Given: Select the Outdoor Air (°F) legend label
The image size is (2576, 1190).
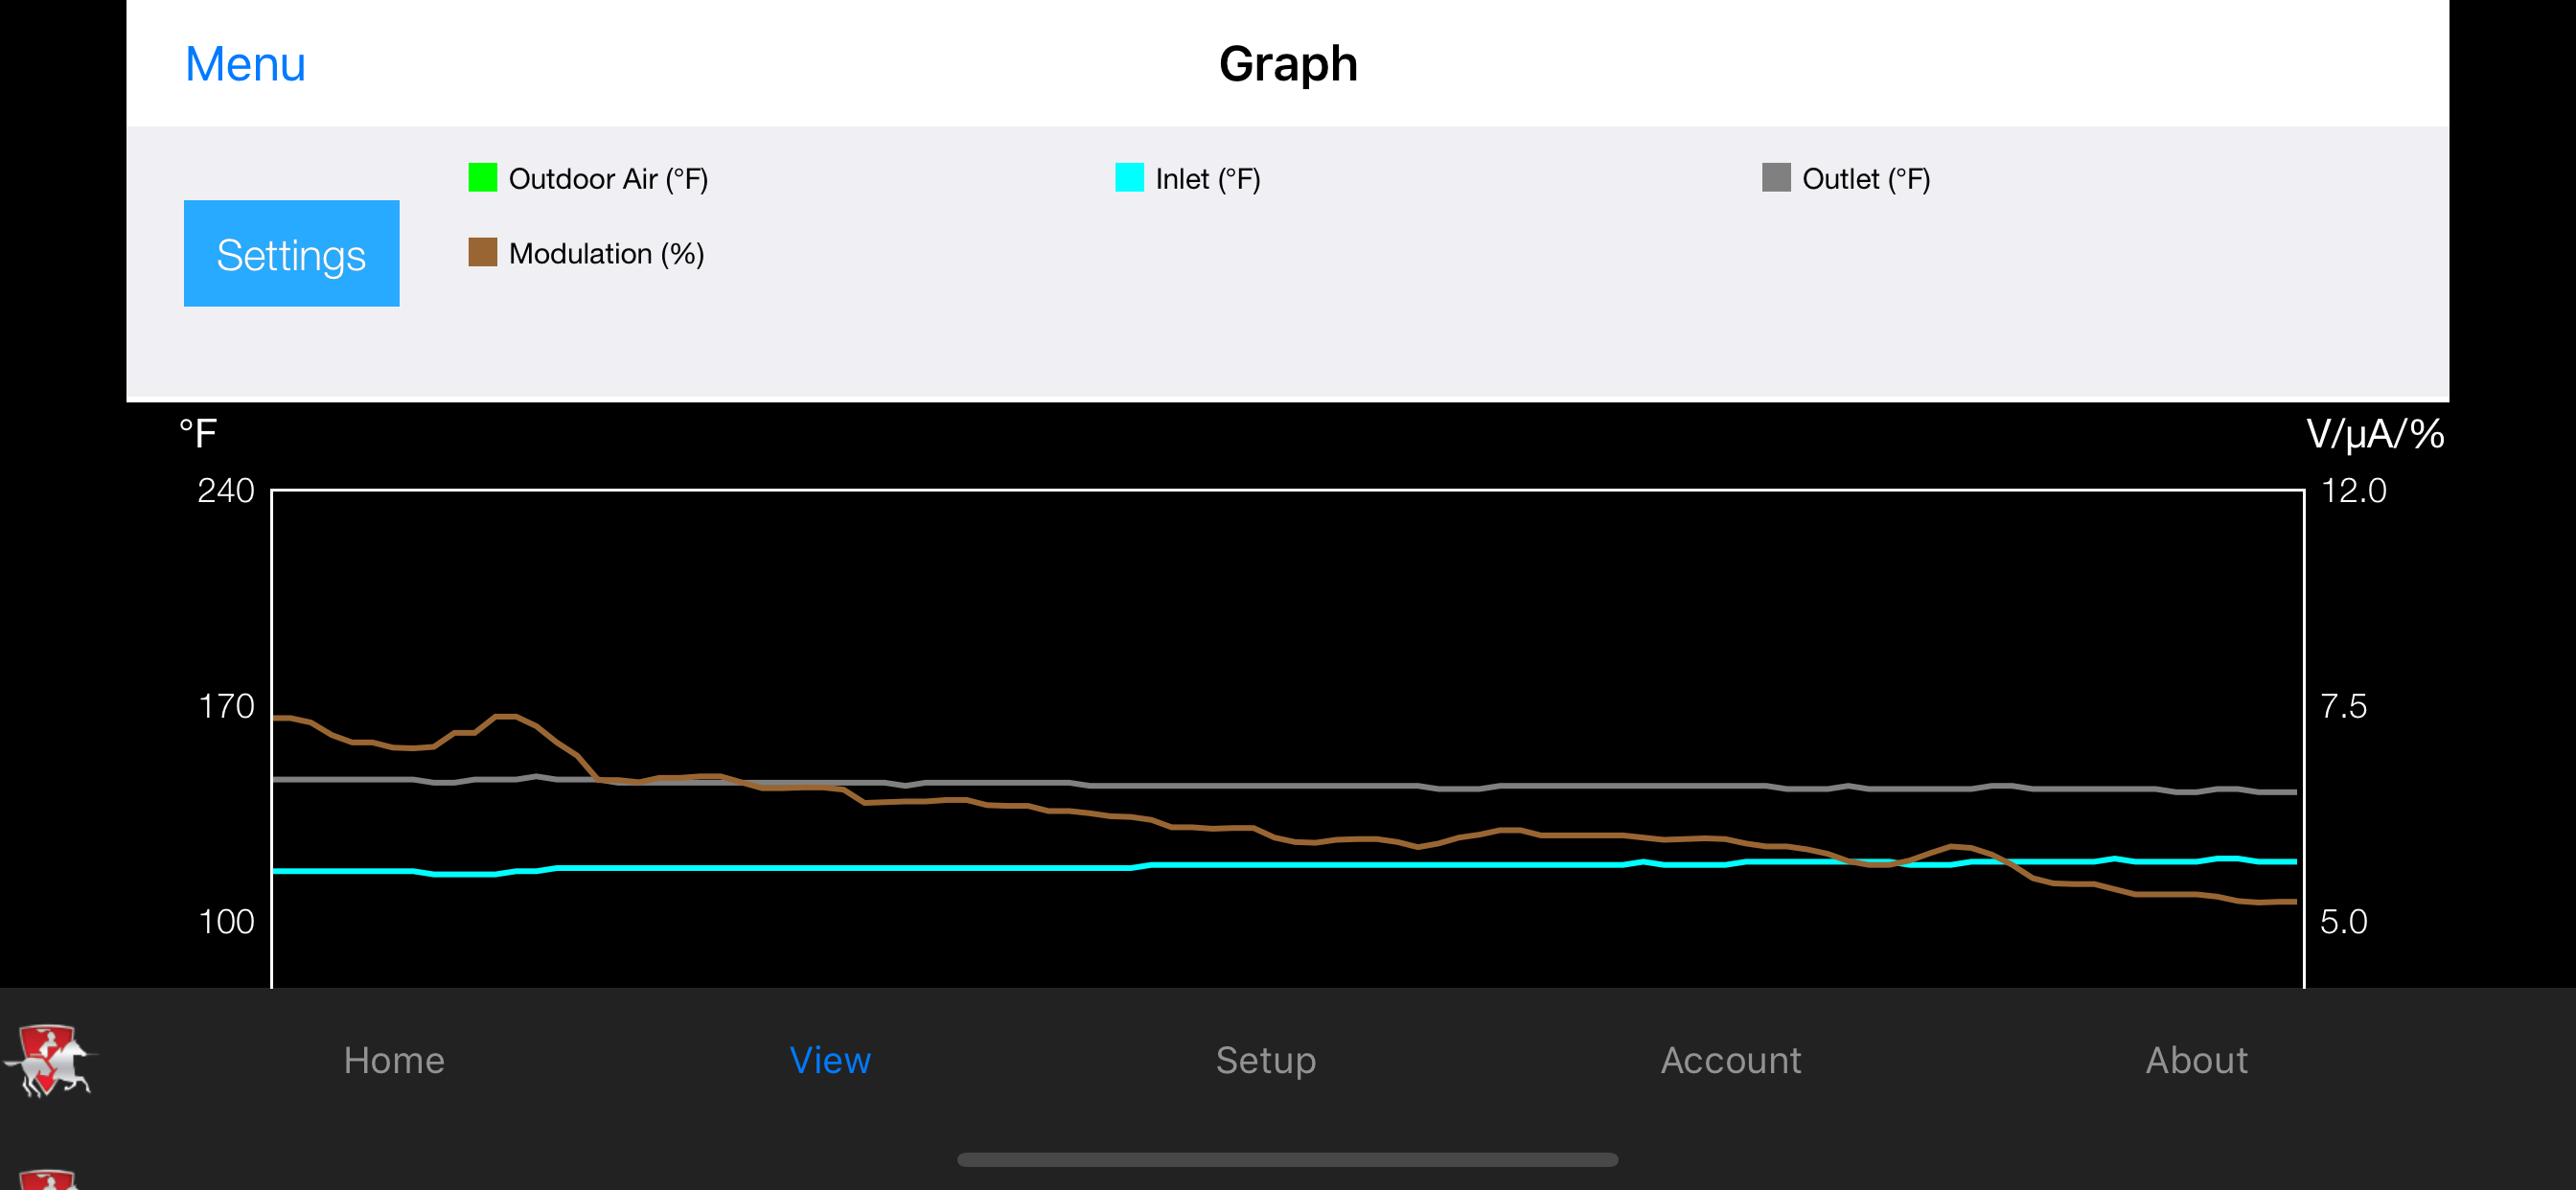Looking at the screenshot, I should (x=608, y=179).
